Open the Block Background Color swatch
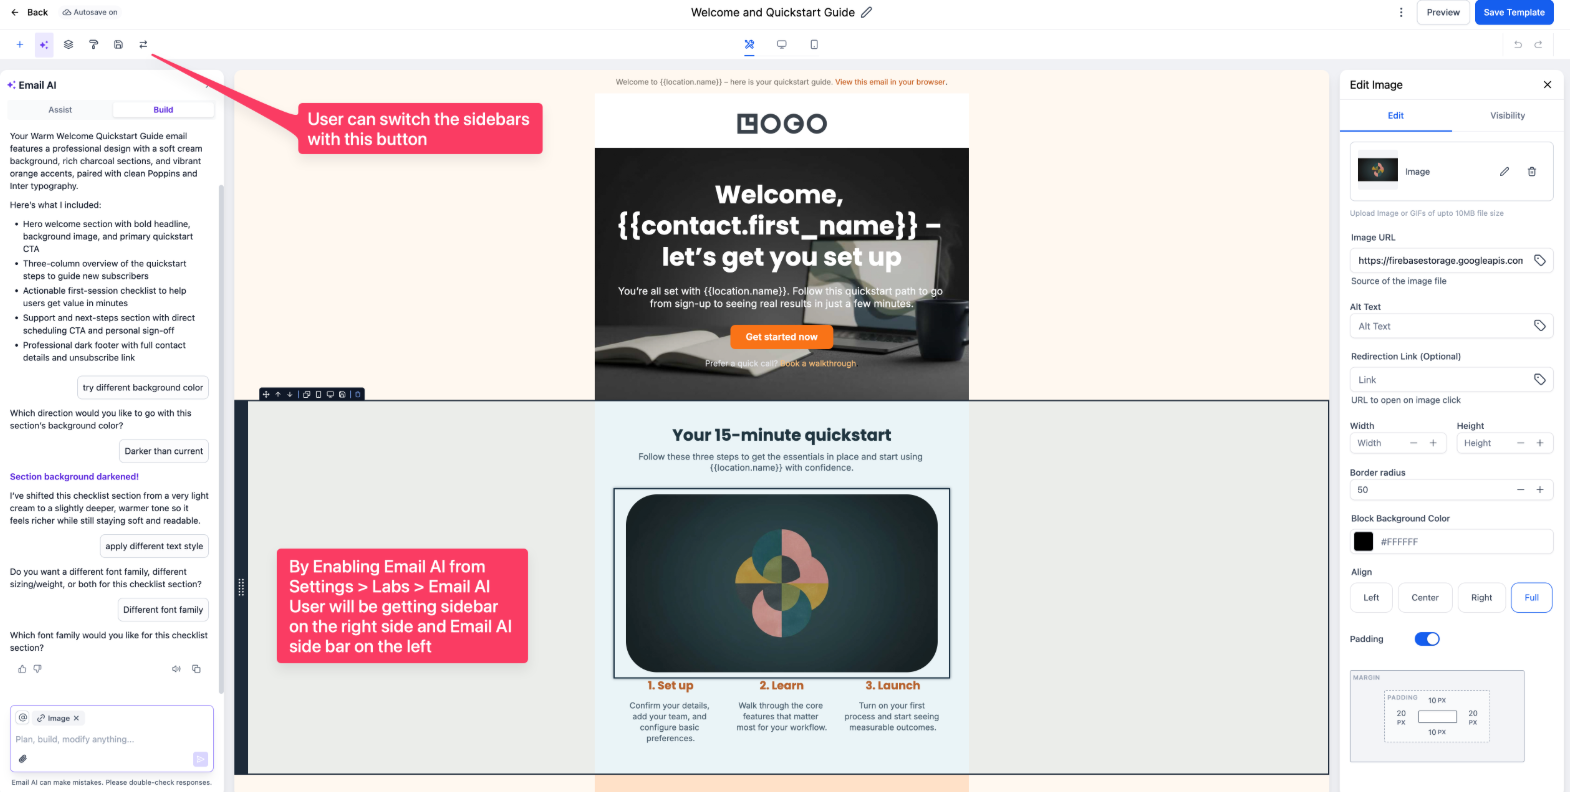Viewport: 1570px width, 792px height. pyautogui.click(x=1363, y=542)
